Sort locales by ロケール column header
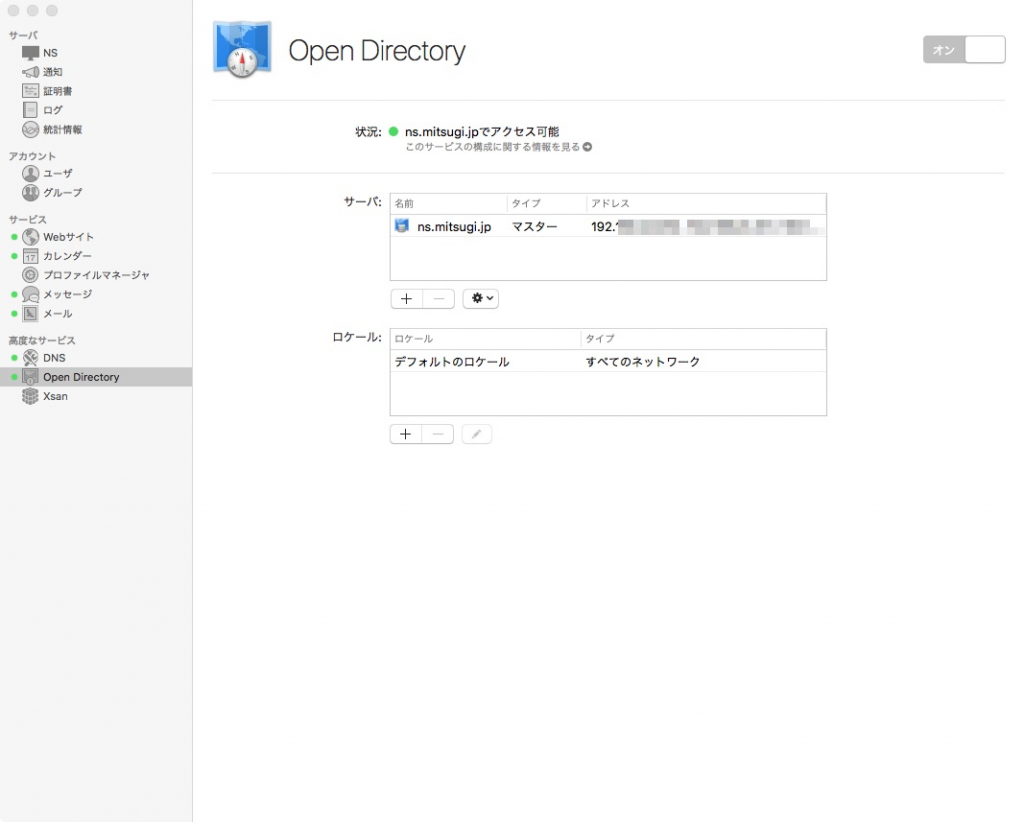The width and height of the screenshot is (1024, 822). click(485, 339)
